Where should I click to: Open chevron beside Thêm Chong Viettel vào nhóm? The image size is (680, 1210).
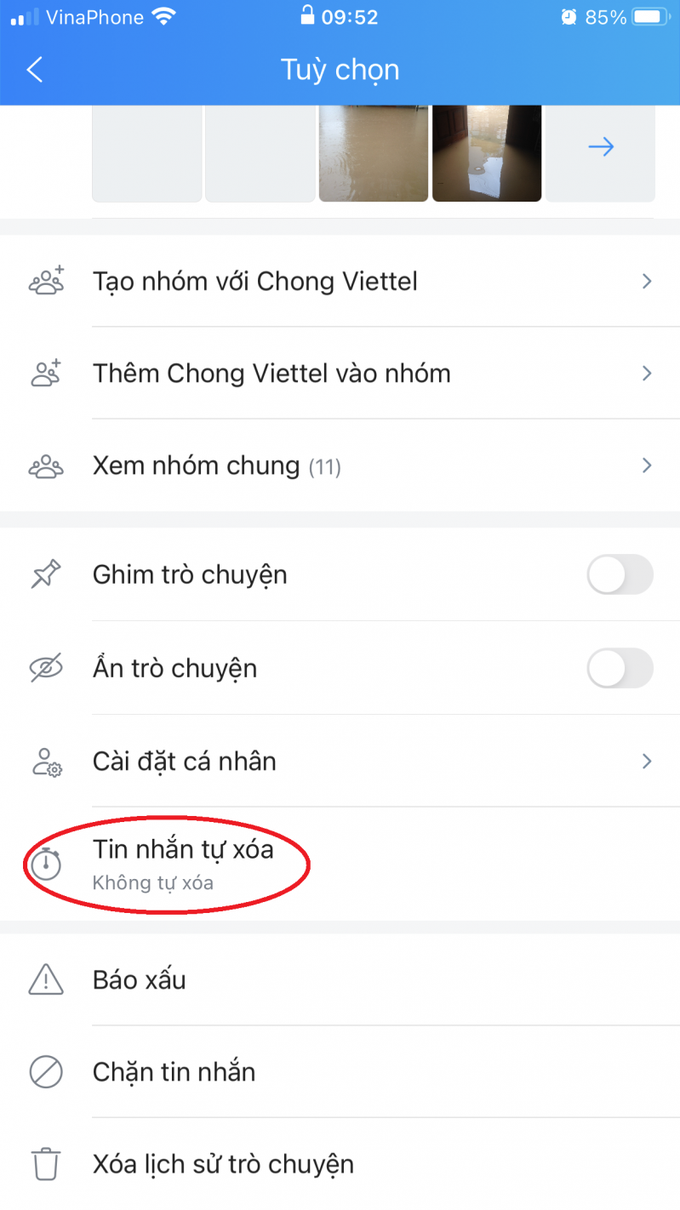[x=647, y=373]
